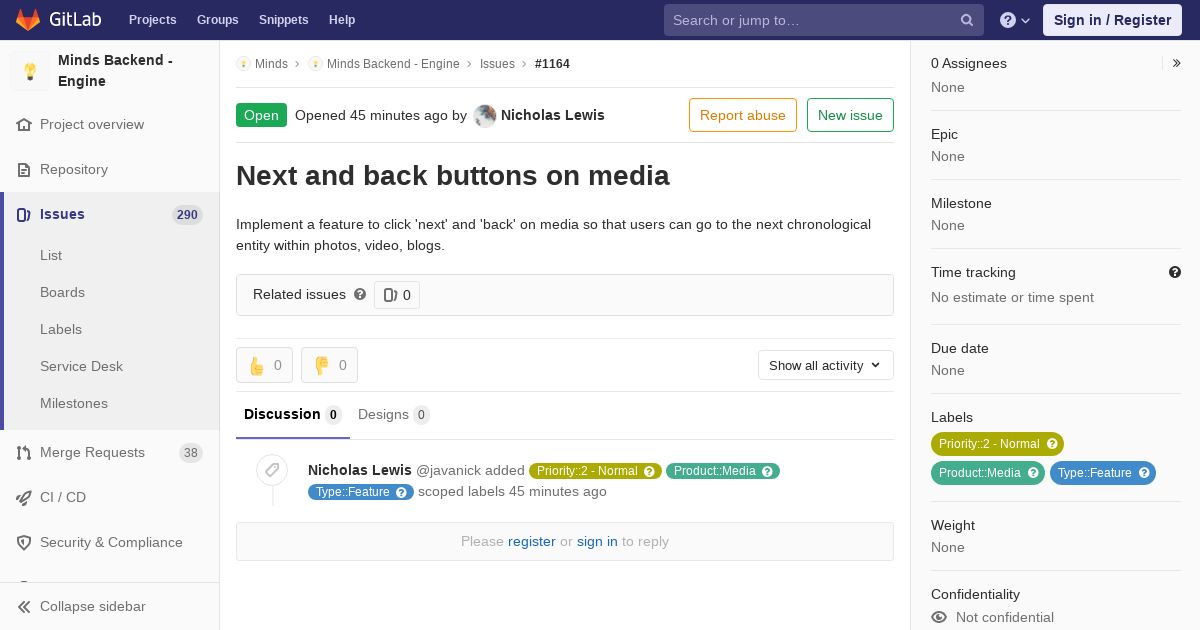Image resolution: width=1200 pixels, height=630 pixels.
Task: Click the Time tracking help icon
Action: 1175,272
